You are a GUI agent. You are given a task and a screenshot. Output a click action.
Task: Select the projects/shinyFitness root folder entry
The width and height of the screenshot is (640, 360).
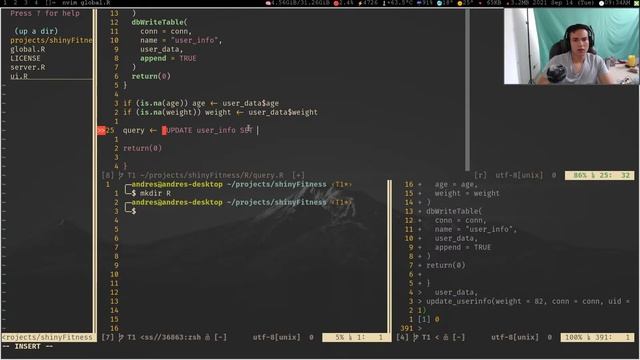(x=51, y=40)
